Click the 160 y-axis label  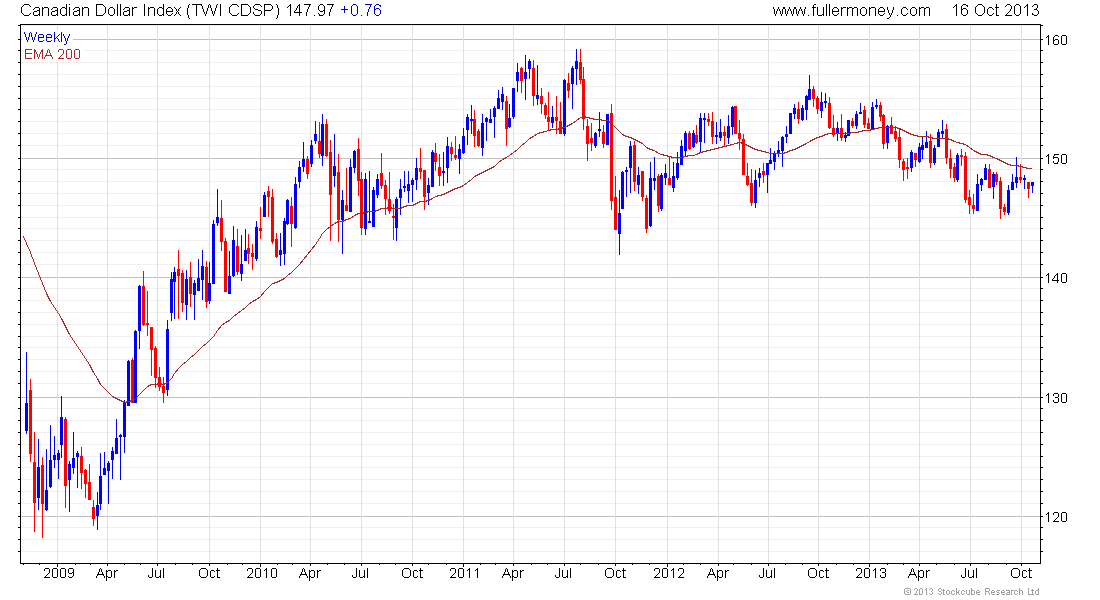pos(1057,40)
